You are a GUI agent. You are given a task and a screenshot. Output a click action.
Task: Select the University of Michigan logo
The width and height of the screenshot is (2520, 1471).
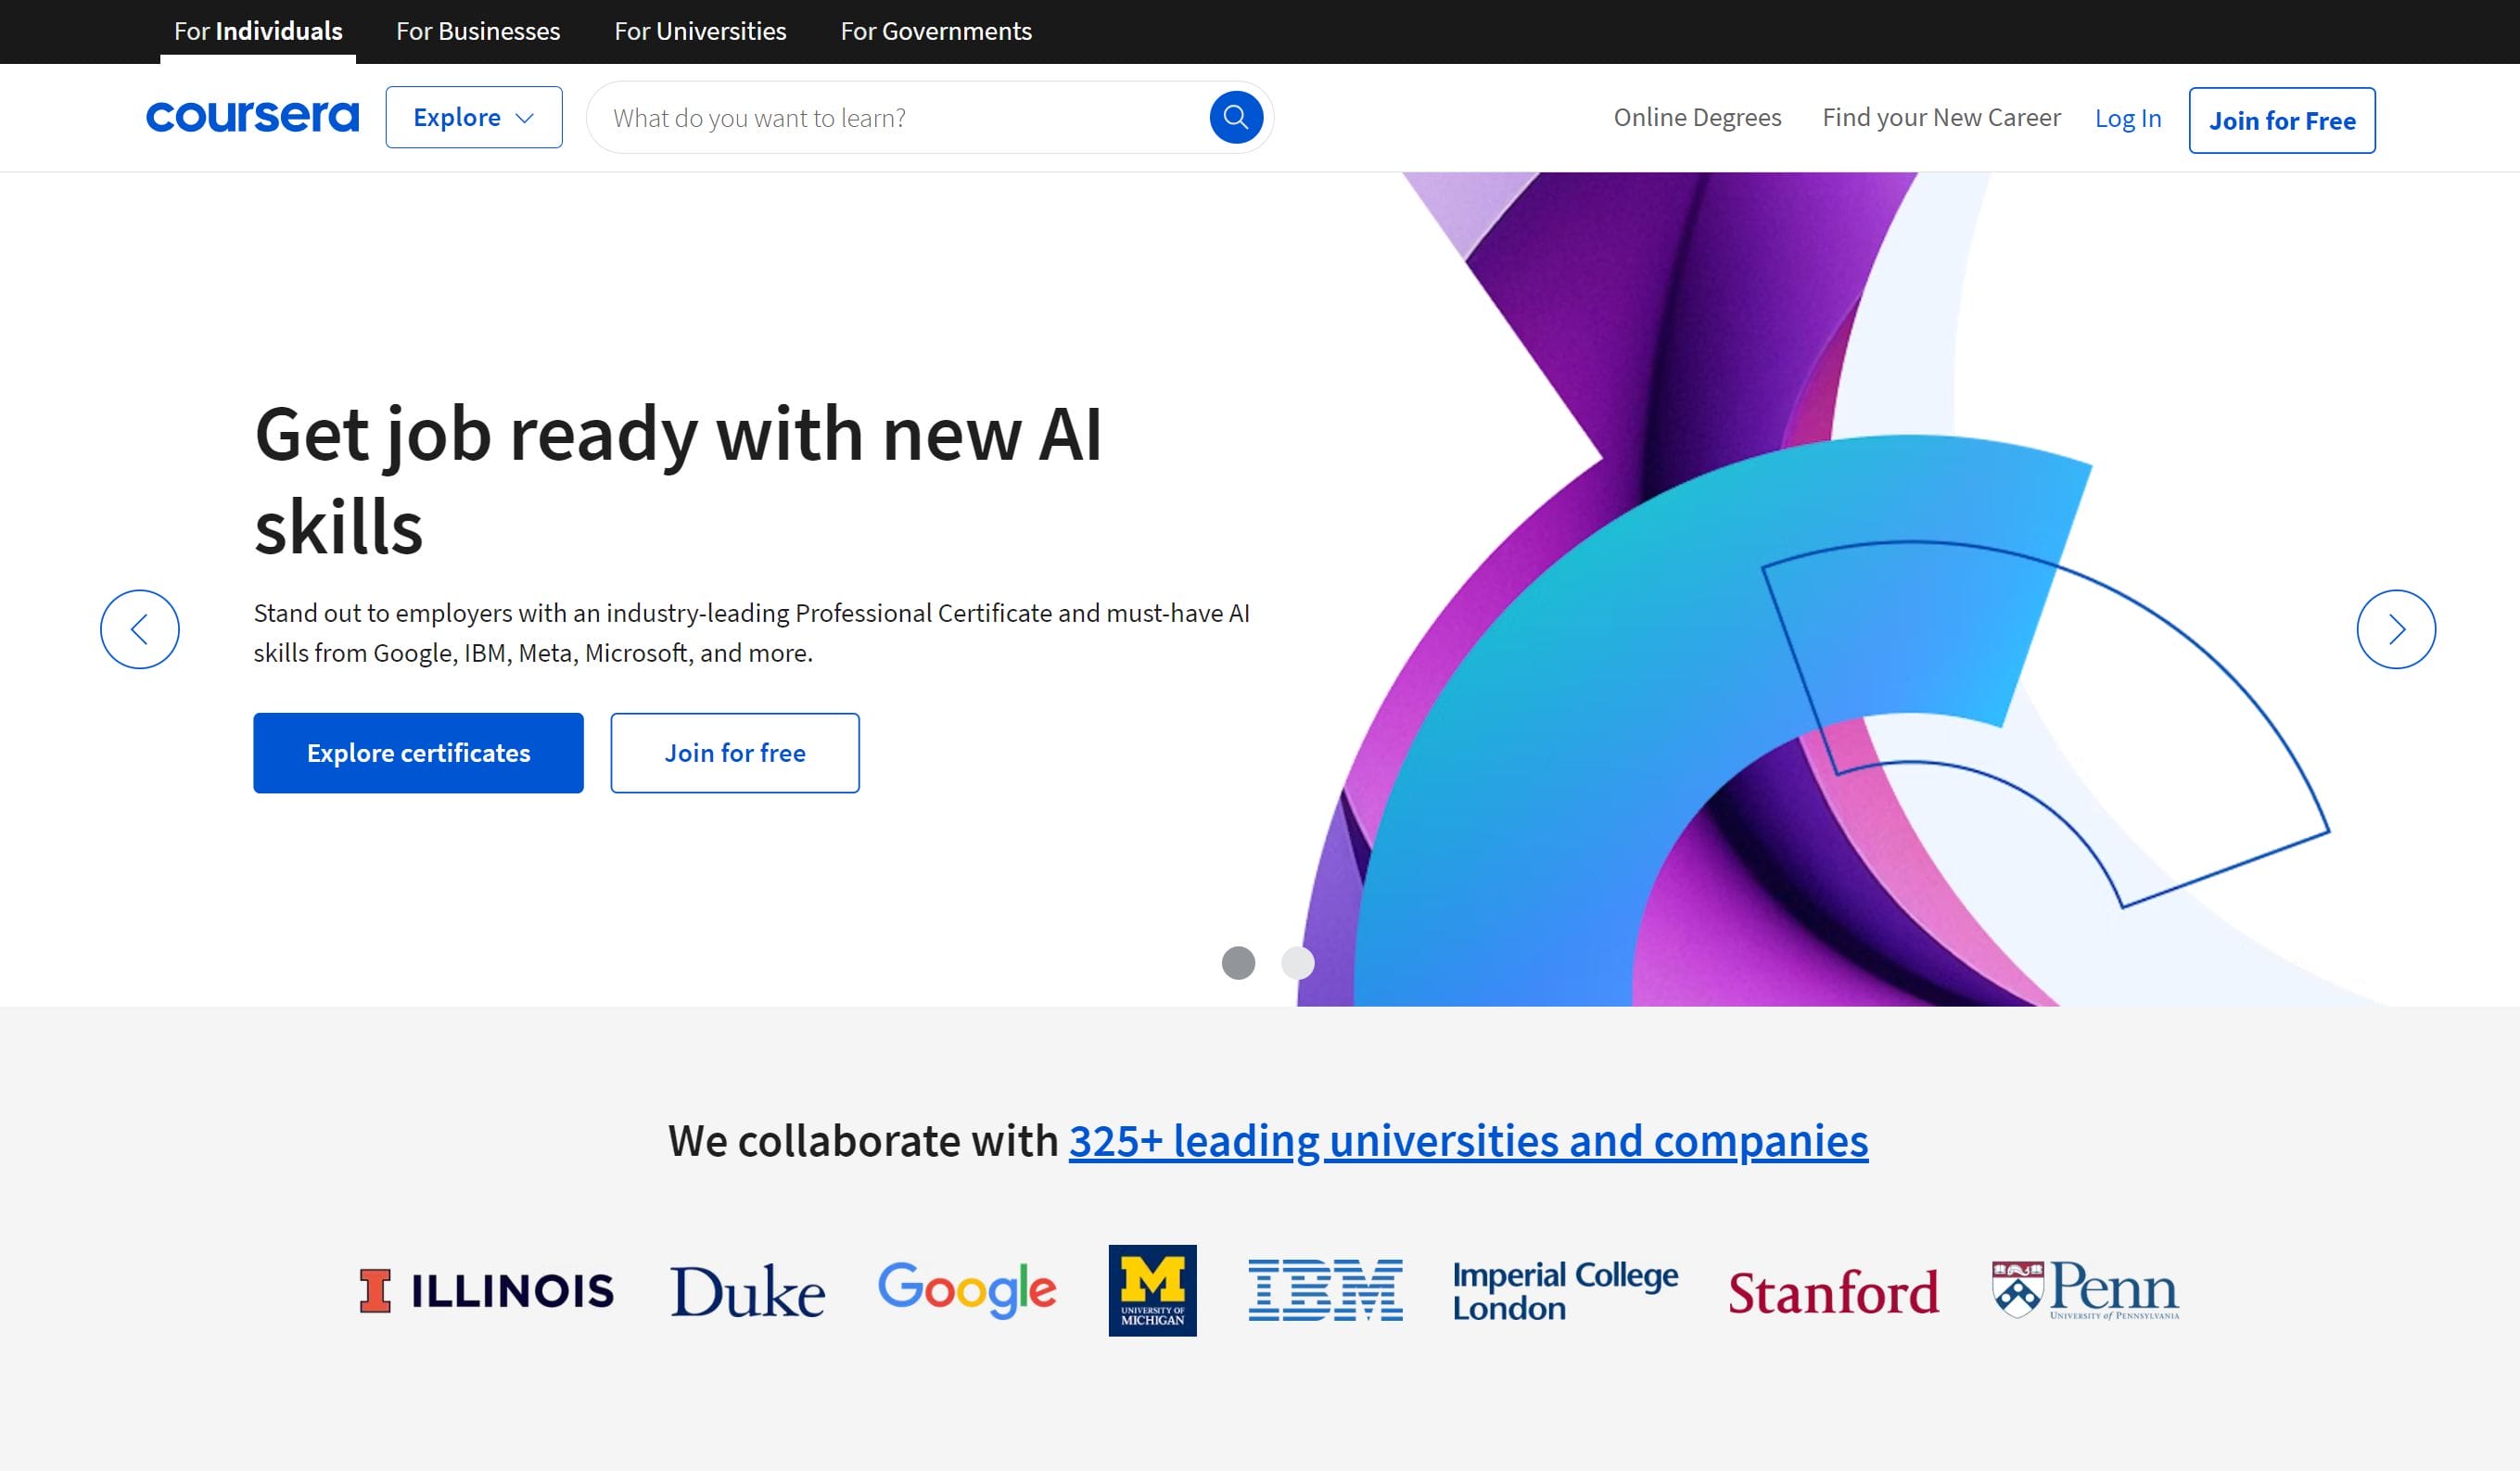point(1151,1290)
